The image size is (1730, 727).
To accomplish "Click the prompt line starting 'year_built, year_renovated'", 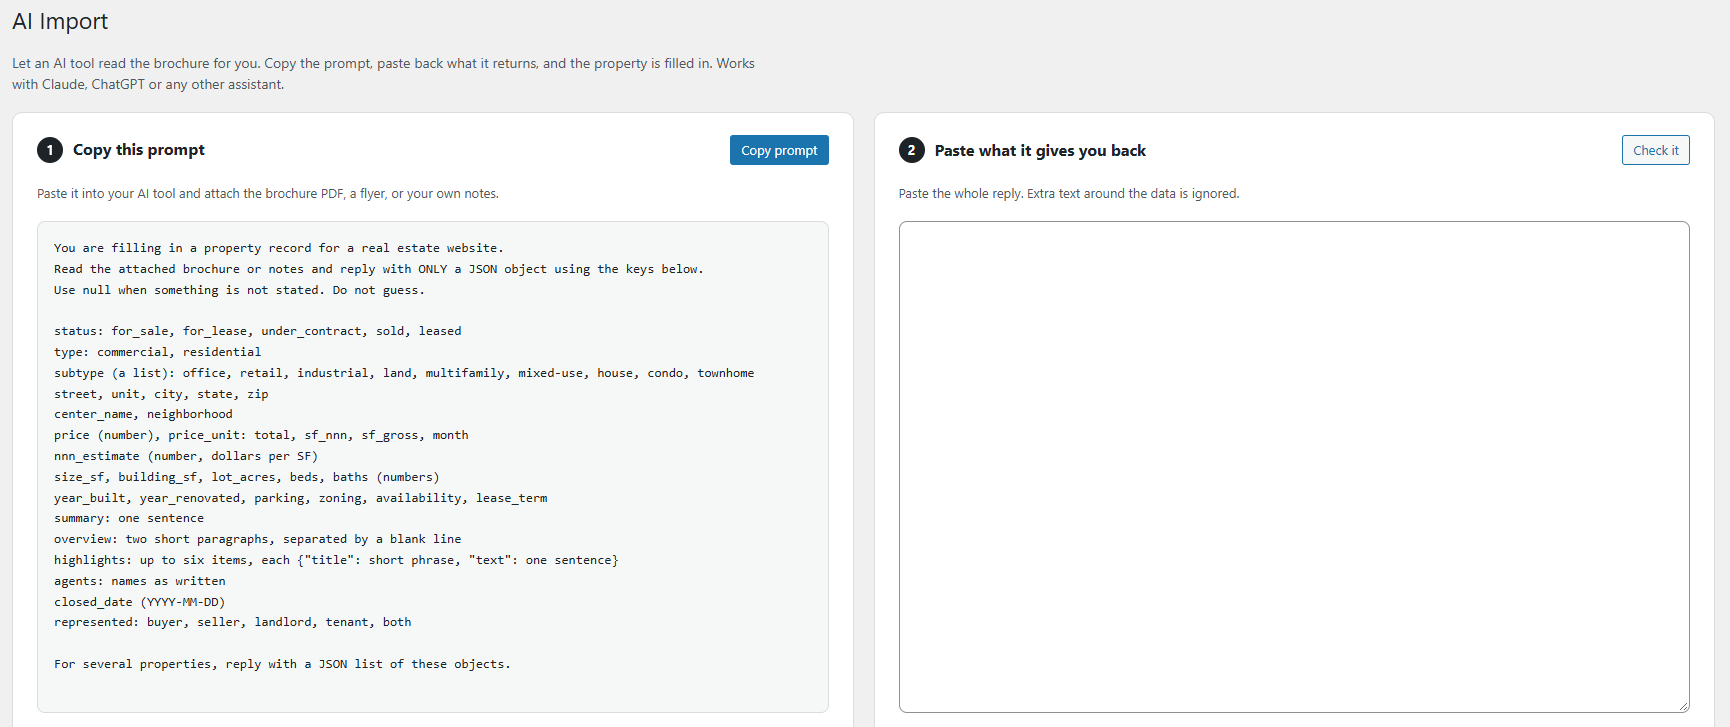I will click(301, 498).
